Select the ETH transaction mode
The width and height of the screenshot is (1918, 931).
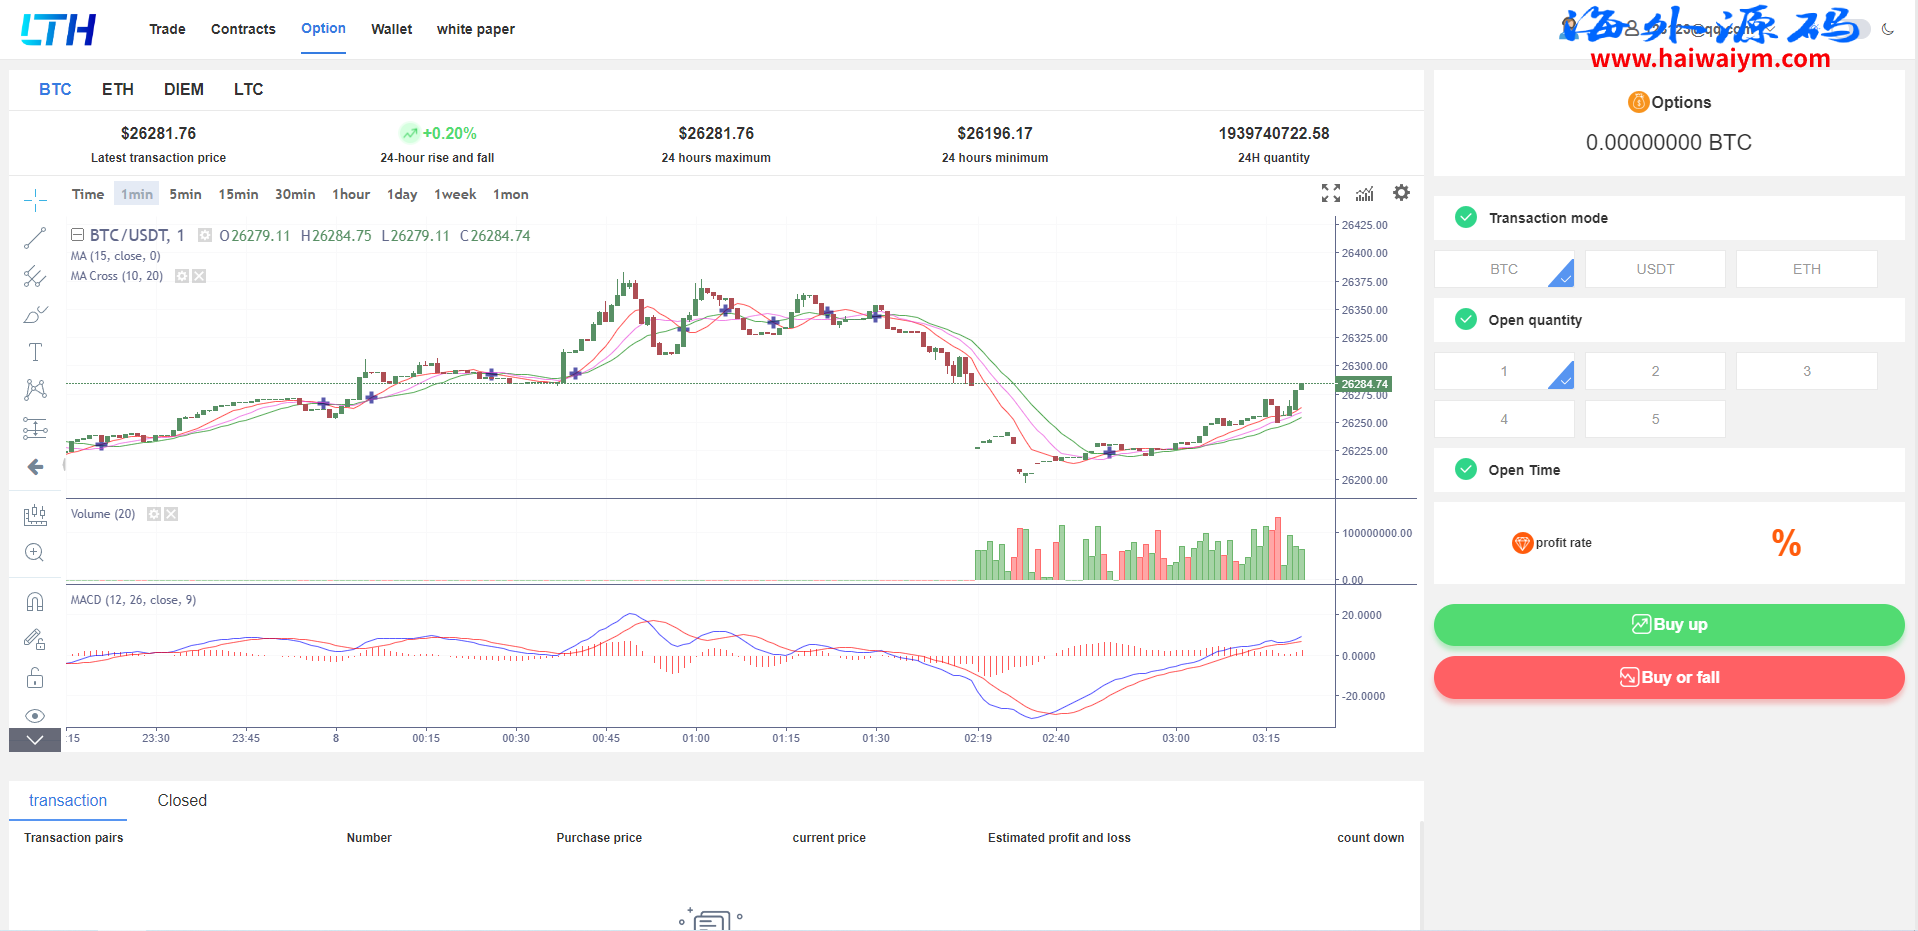tap(1806, 269)
